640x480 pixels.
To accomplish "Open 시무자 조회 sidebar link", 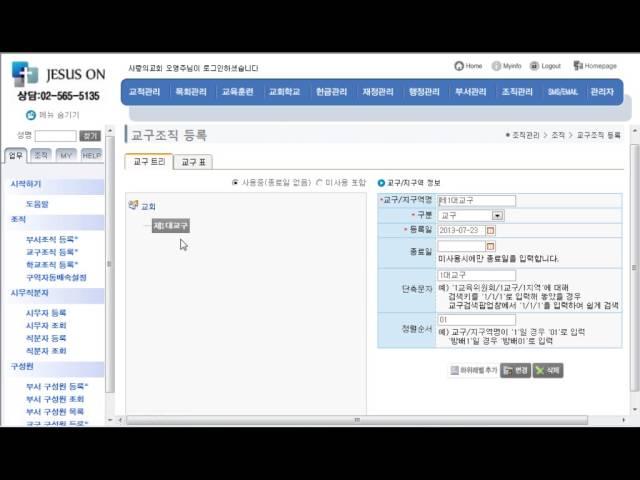I will pyautogui.click(x=46, y=326).
